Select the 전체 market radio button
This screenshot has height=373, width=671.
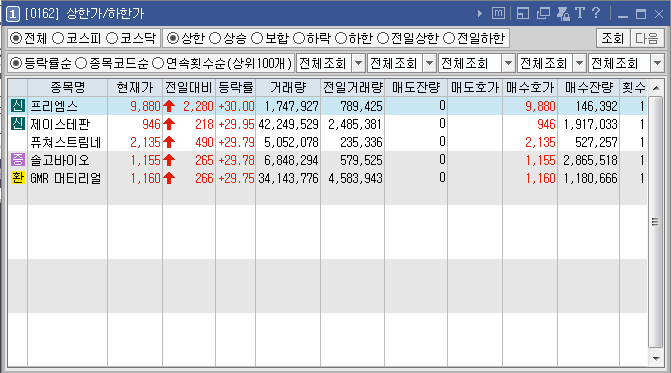[x=16, y=38]
